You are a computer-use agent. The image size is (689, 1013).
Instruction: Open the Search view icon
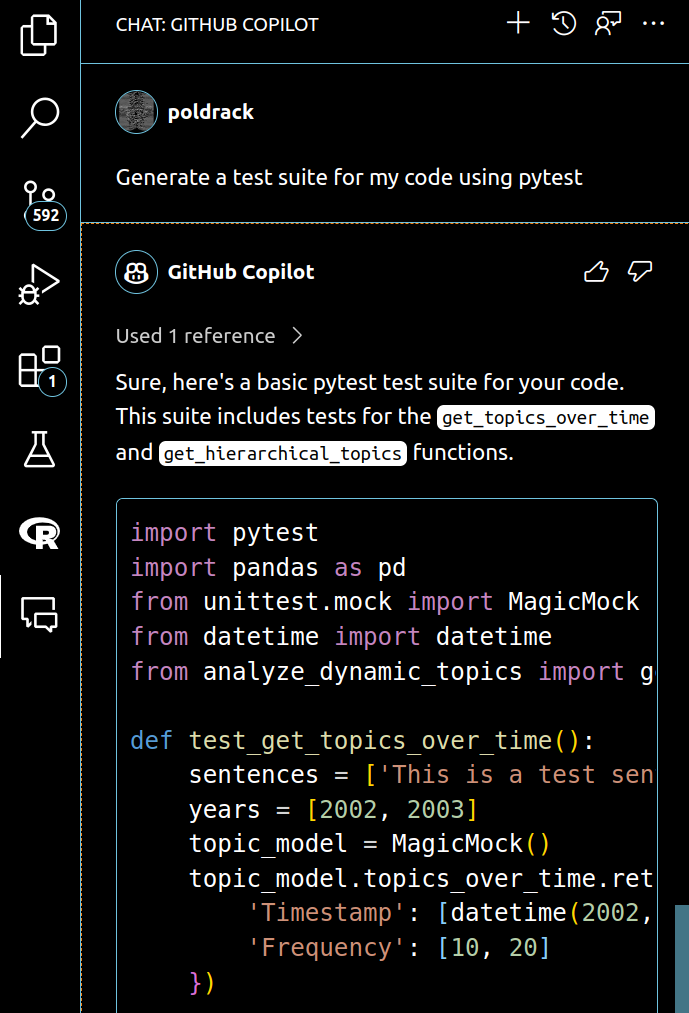click(39, 117)
